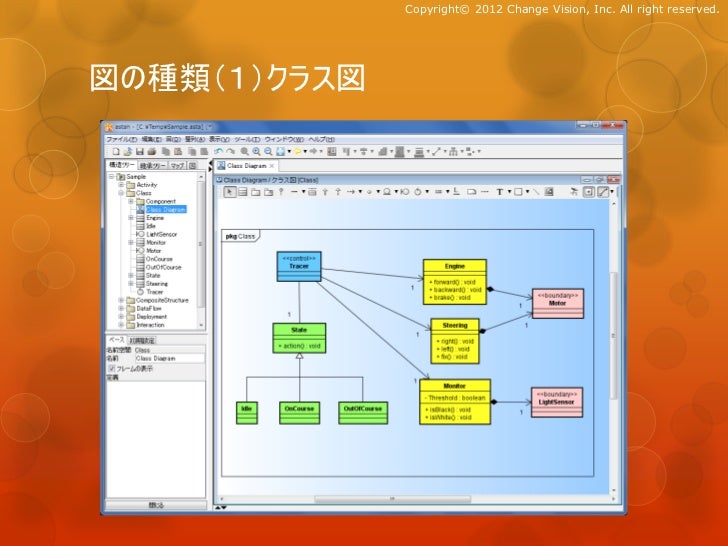
Task: Switch to the マップ tab
Action: click(x=177, y=166)
